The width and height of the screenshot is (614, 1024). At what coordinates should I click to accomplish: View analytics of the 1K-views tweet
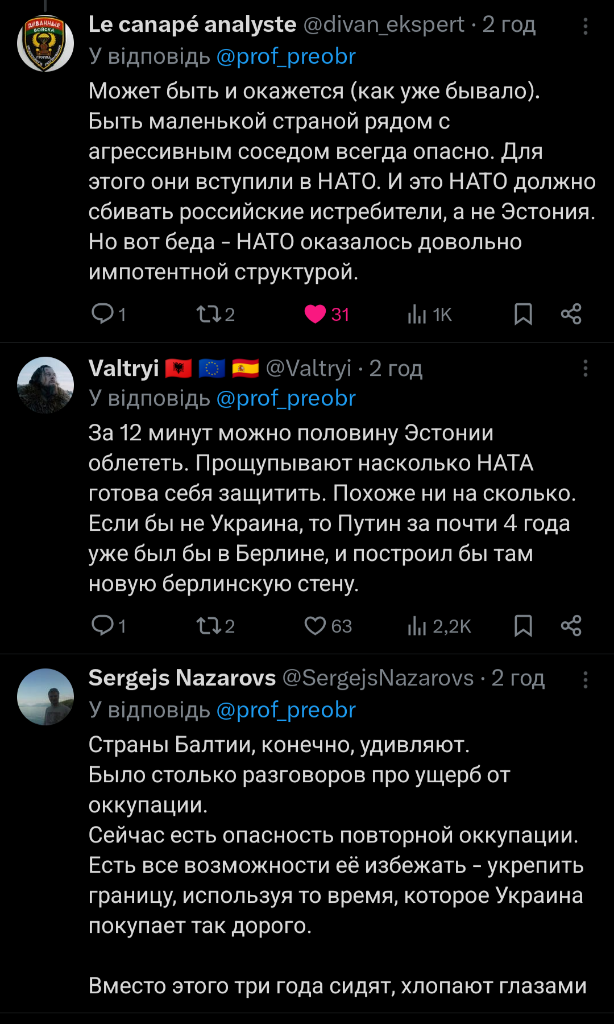click(417, 314)
